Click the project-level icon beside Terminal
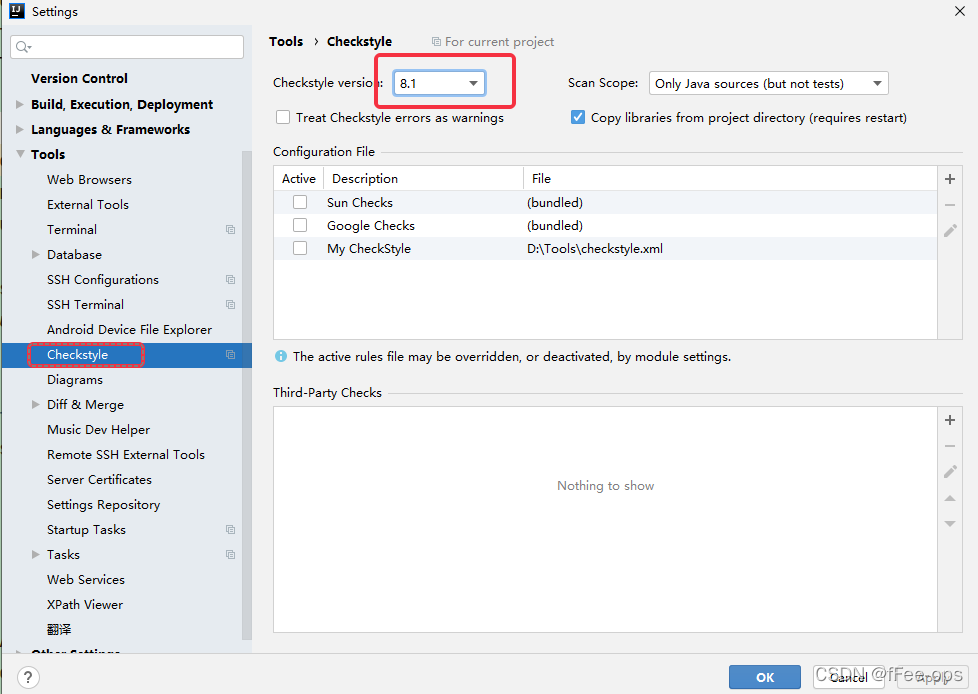The height and width of the screenshot is (694, 978). 230,229
